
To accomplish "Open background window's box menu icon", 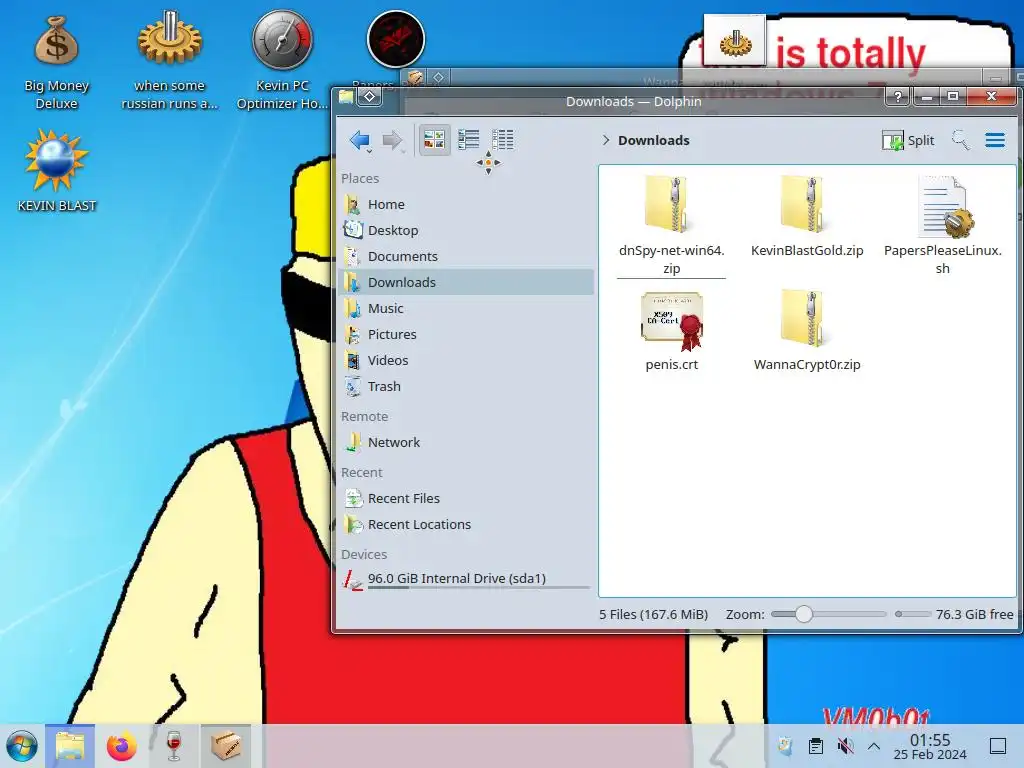I will tap(415, 77).
